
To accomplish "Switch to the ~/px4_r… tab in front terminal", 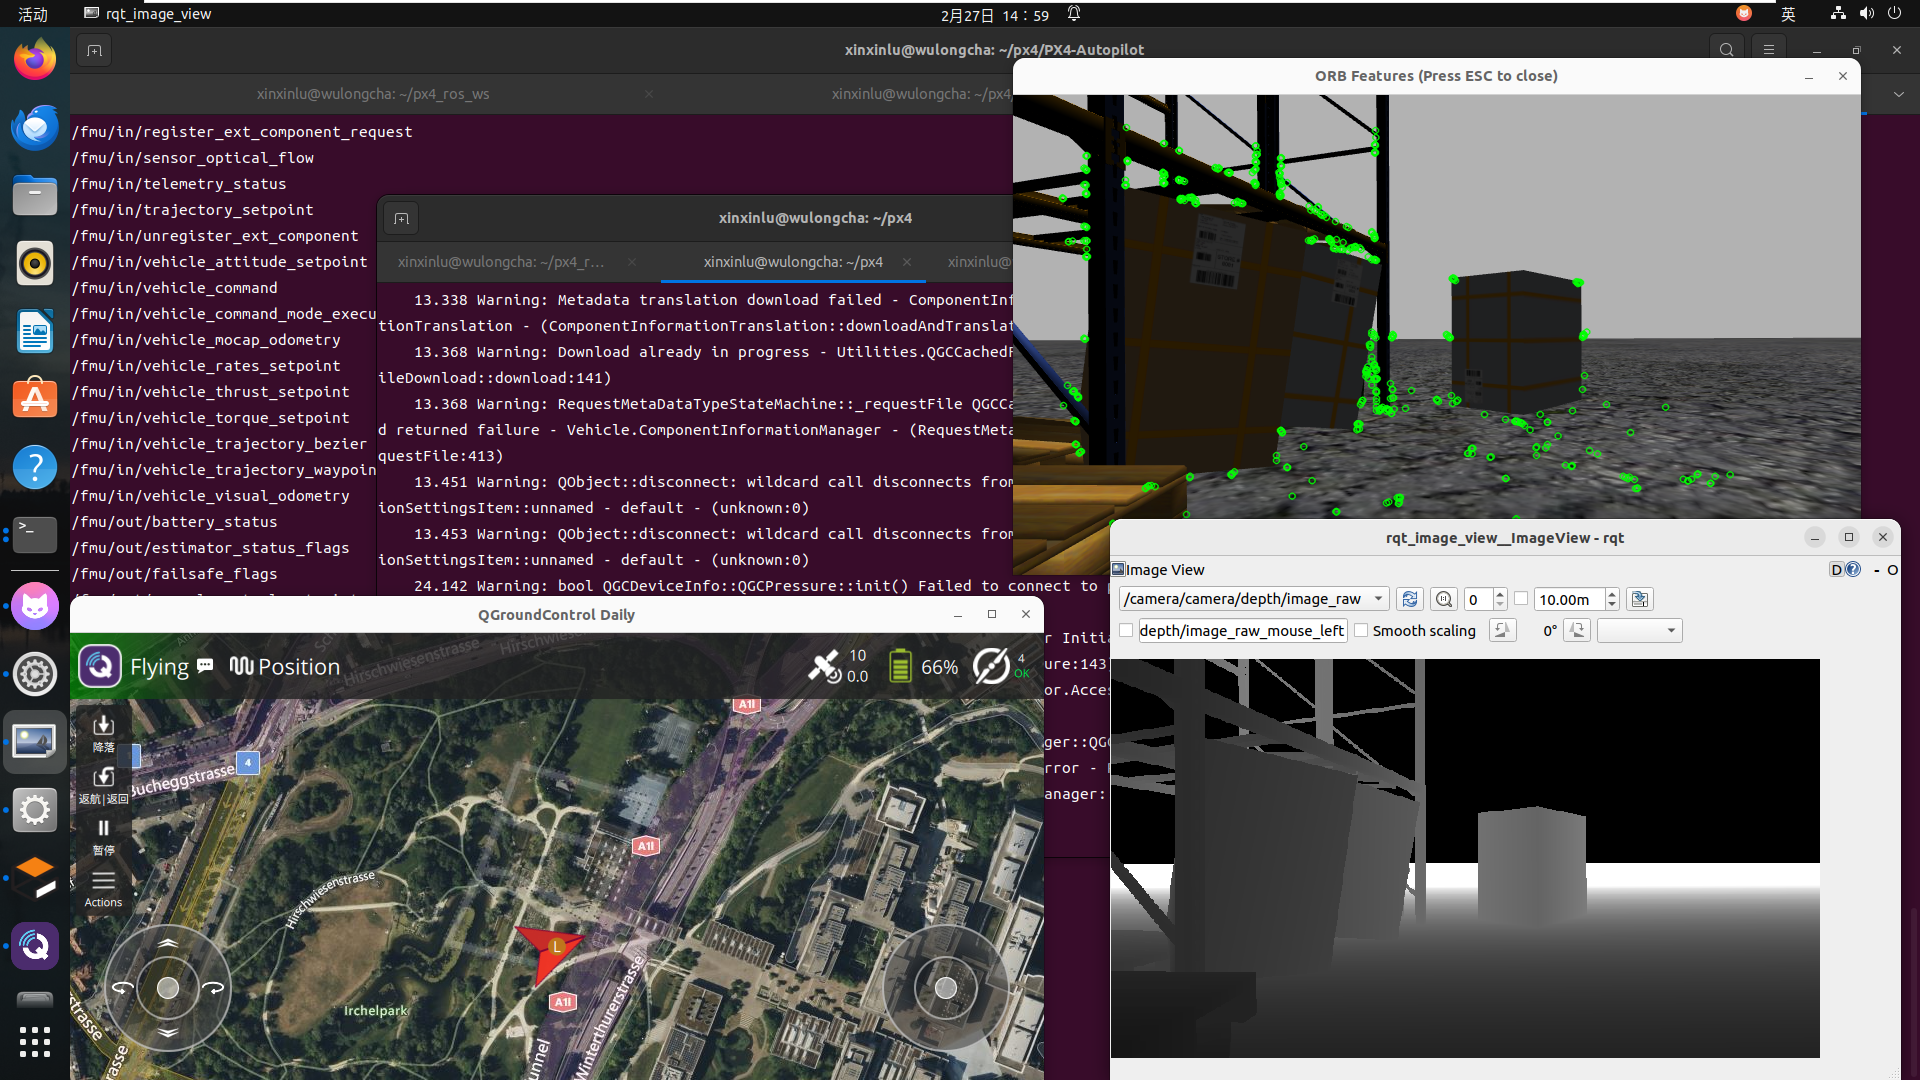I will 501,261.
